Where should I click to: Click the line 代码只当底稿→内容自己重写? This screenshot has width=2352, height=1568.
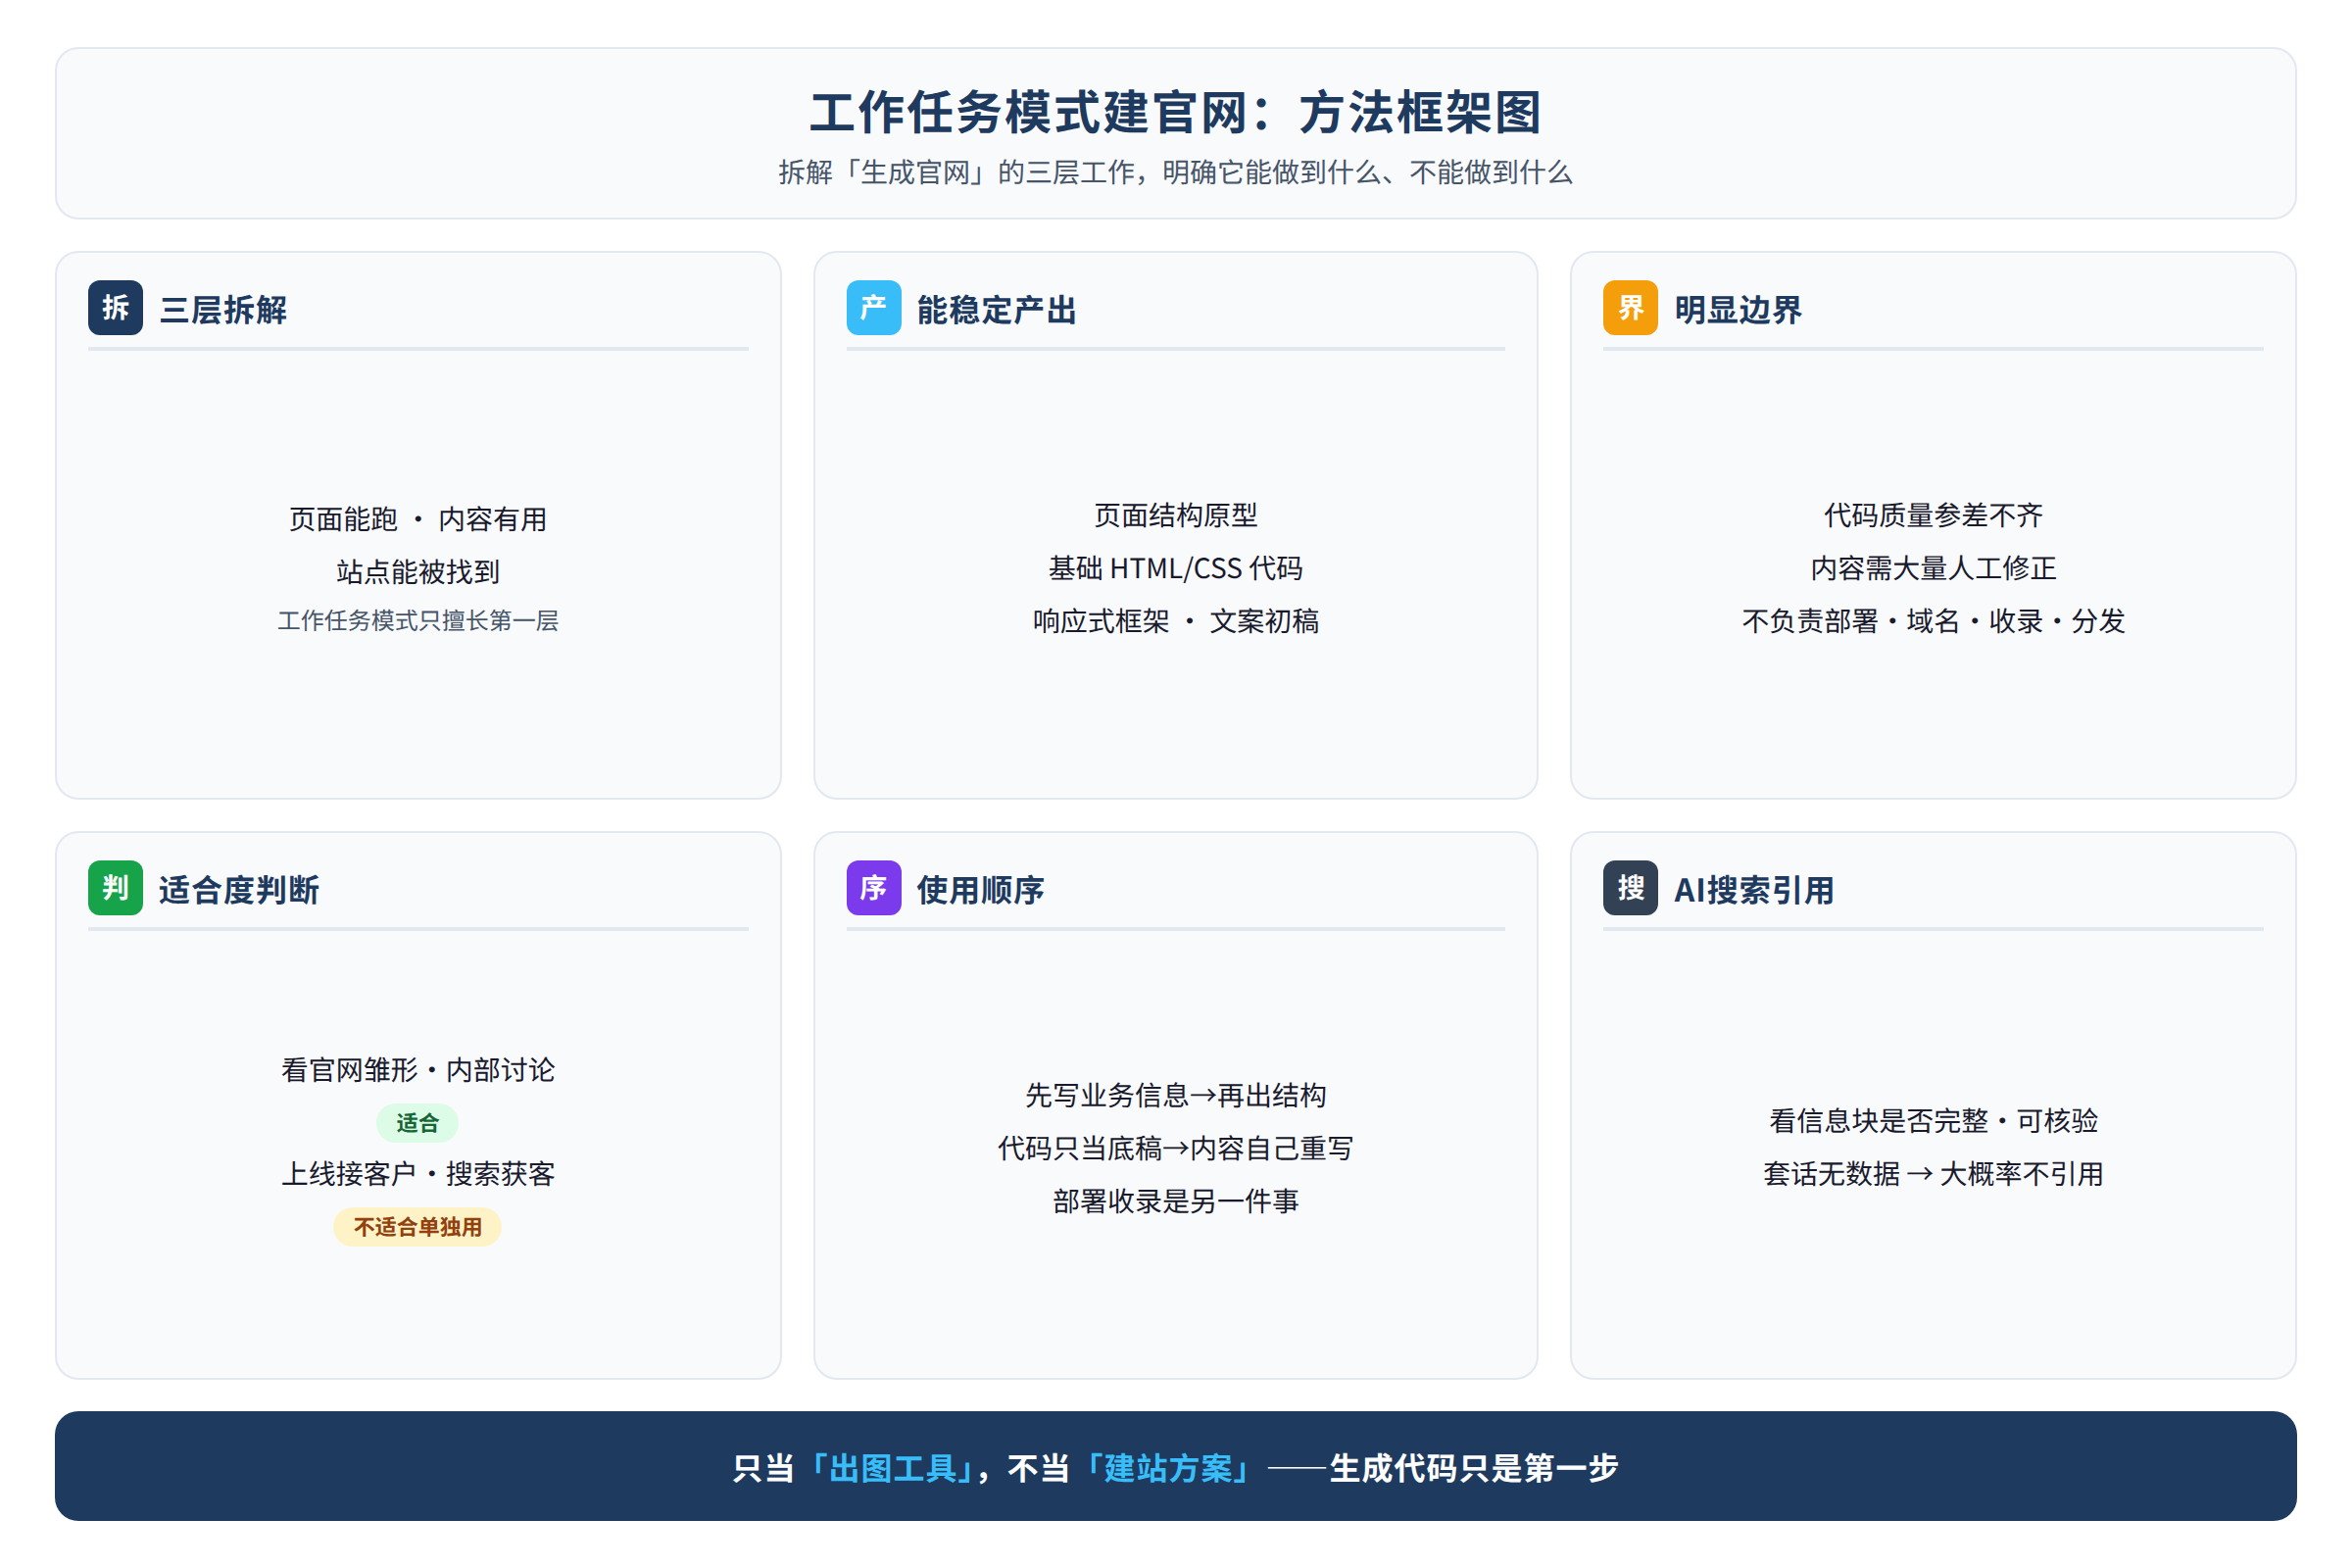click(1176, 1148)
